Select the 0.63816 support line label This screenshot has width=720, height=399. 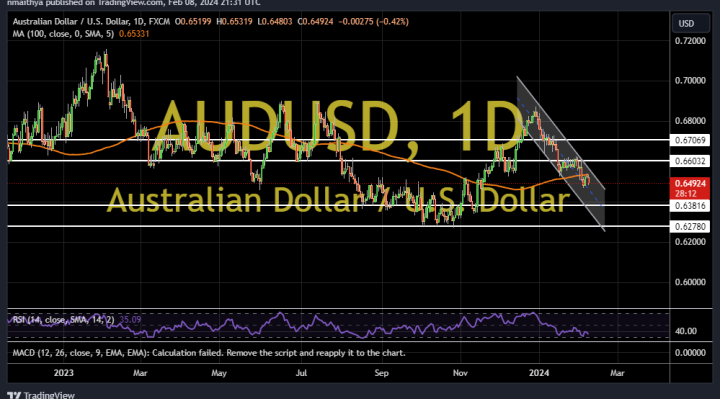[x=690, y=206]
